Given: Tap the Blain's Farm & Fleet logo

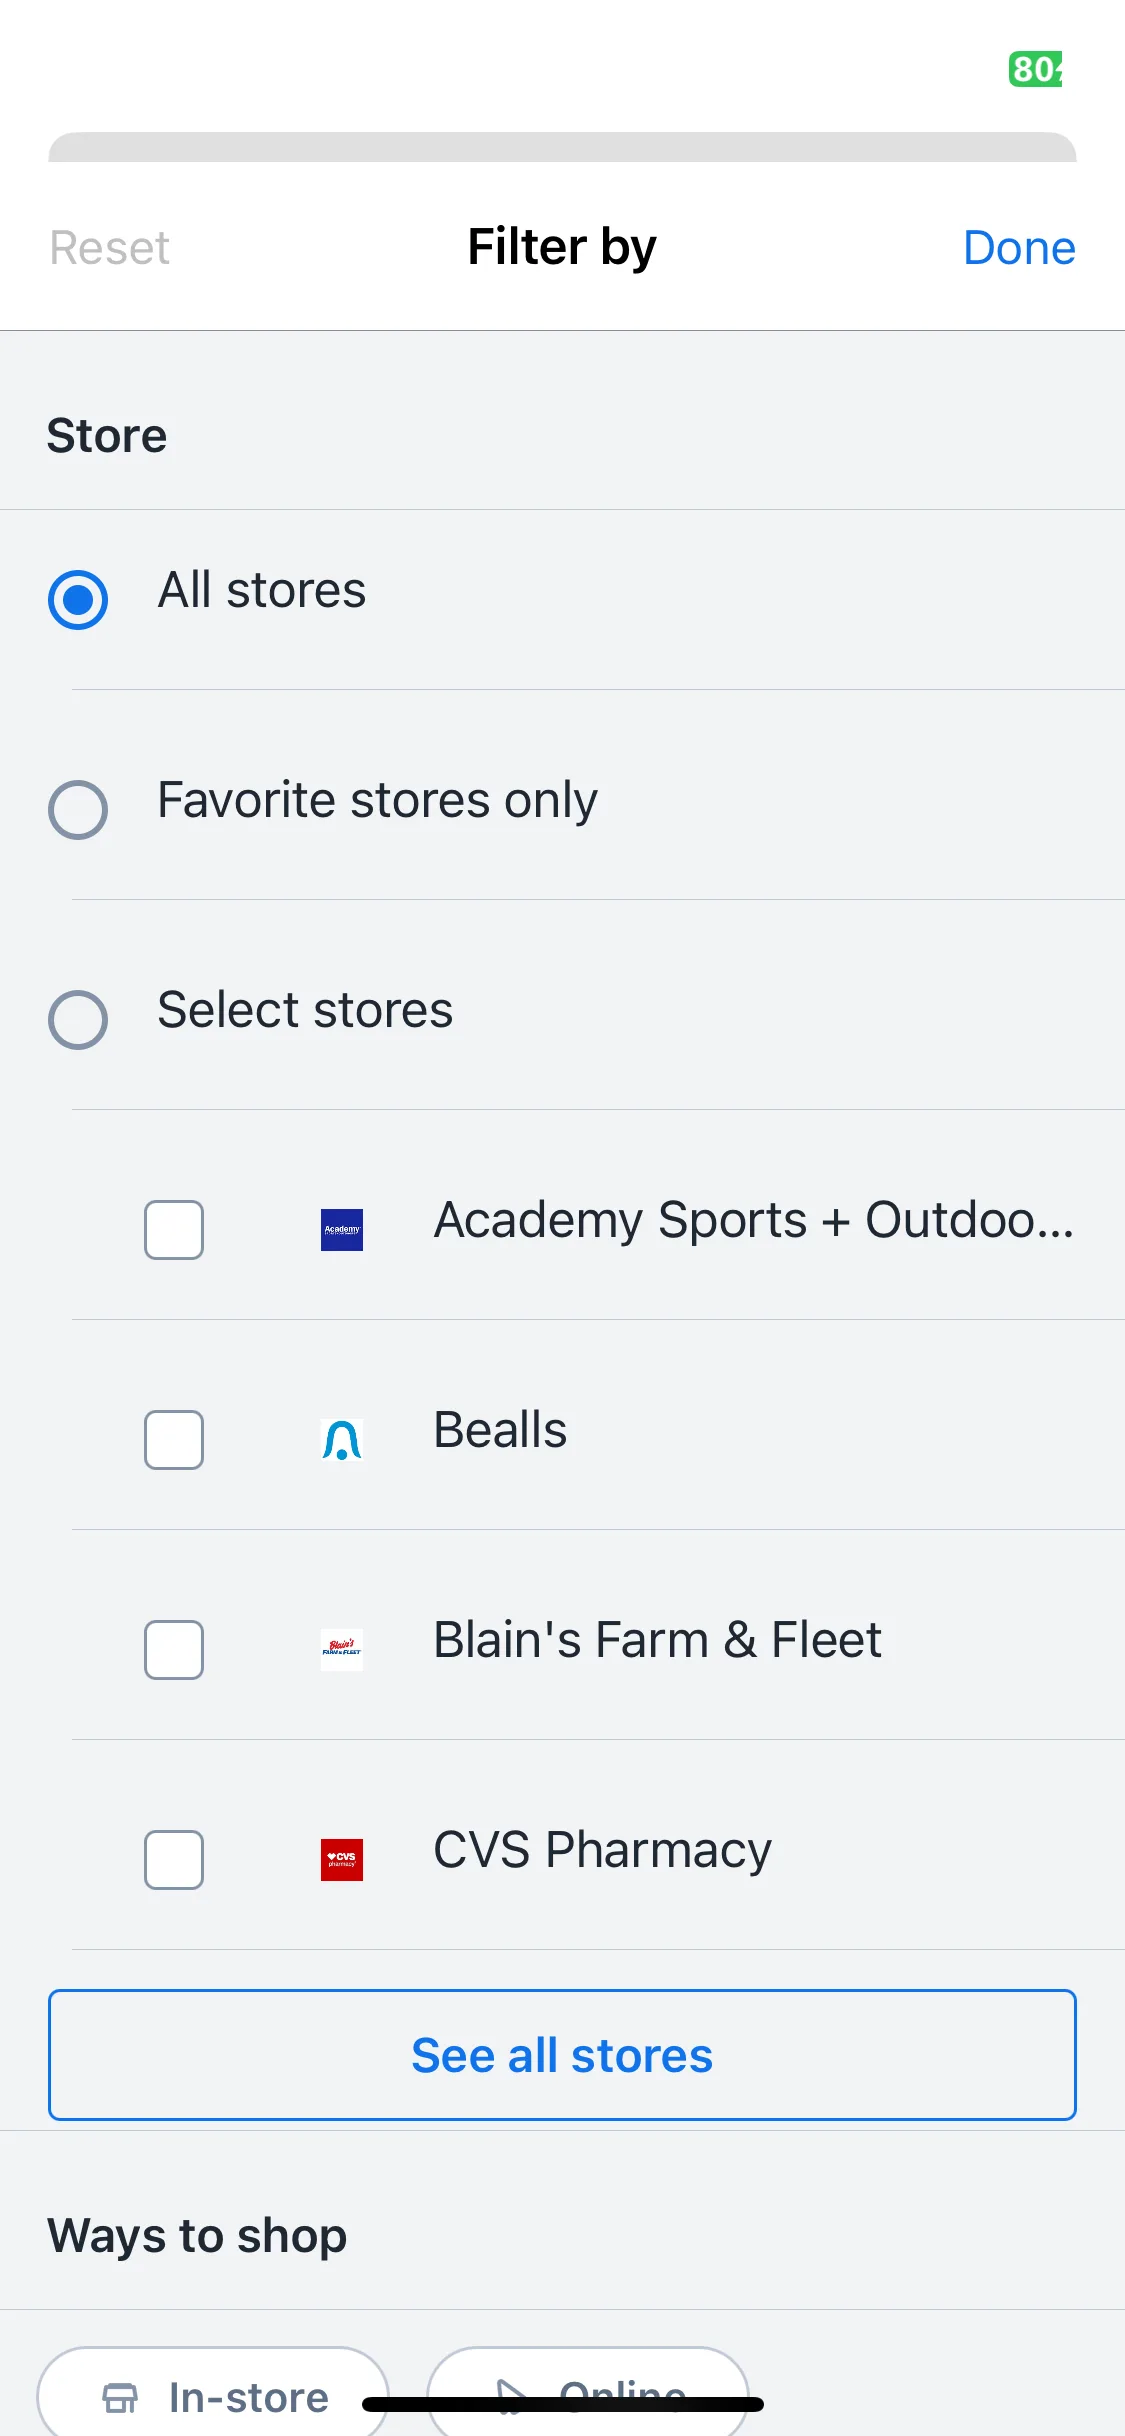Looking at the screenshot, I should [342, 1650].
